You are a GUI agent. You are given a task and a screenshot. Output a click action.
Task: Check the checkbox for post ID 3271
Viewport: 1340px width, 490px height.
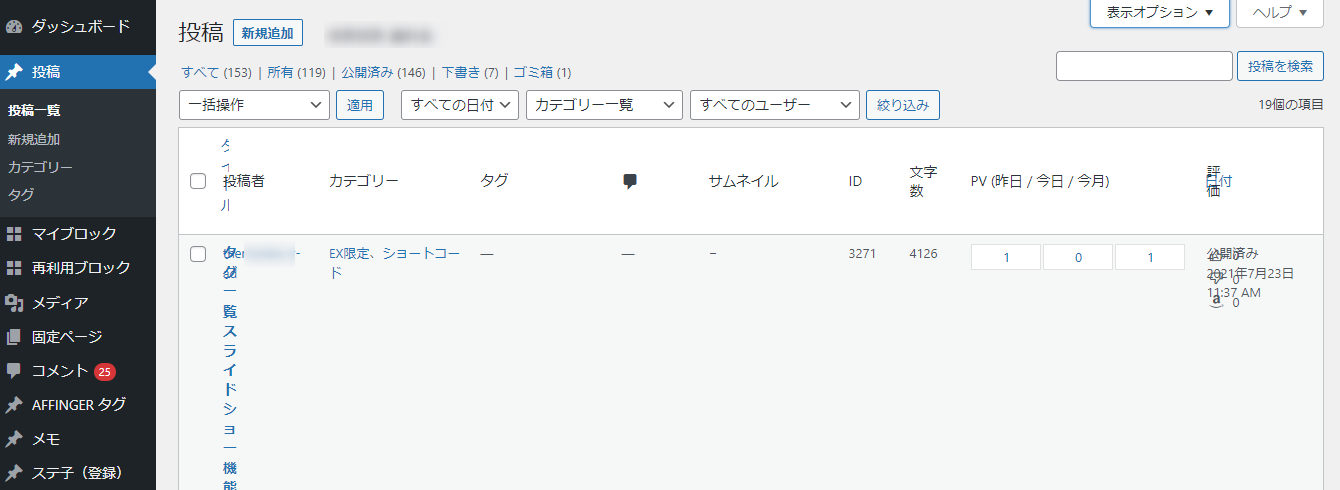click(198, 254)
